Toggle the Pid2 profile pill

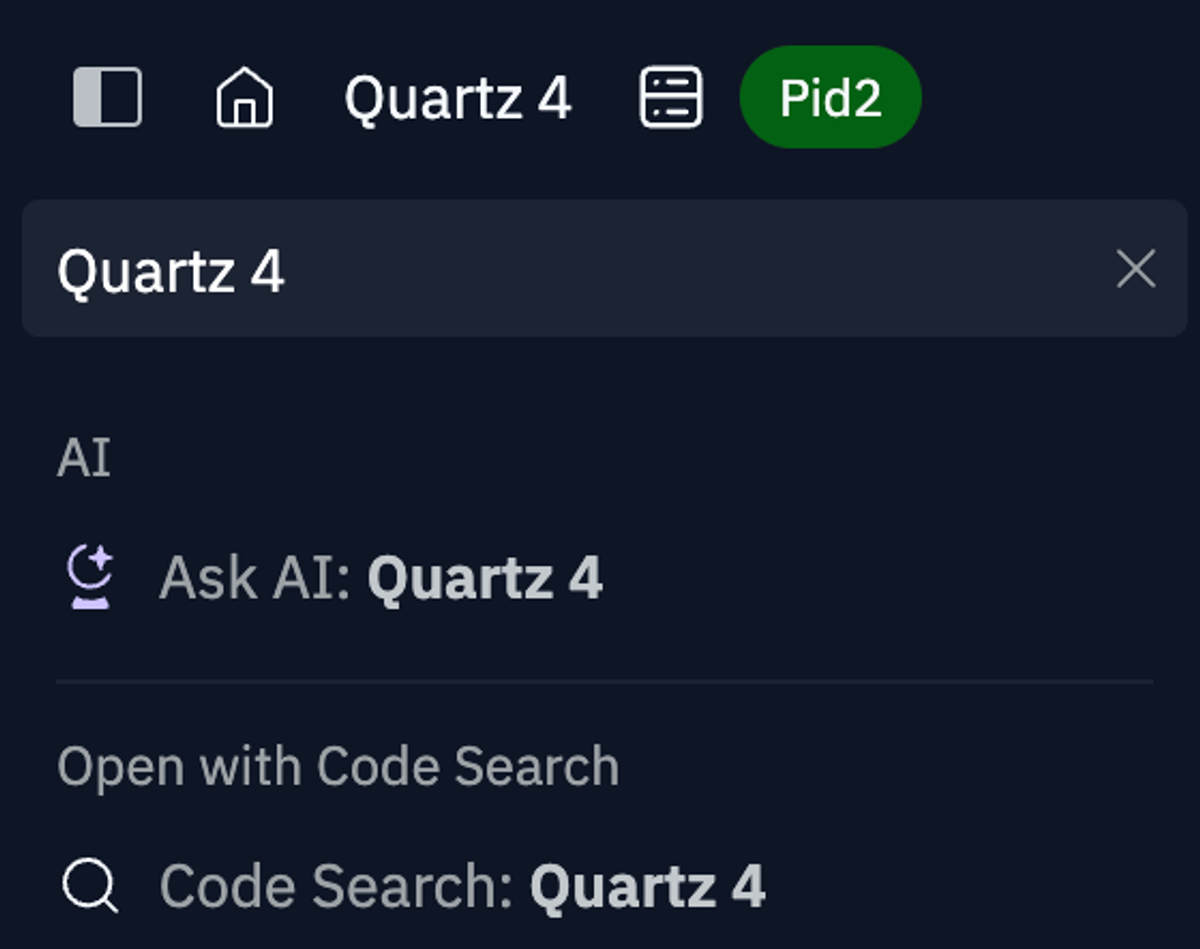point(830,97)
